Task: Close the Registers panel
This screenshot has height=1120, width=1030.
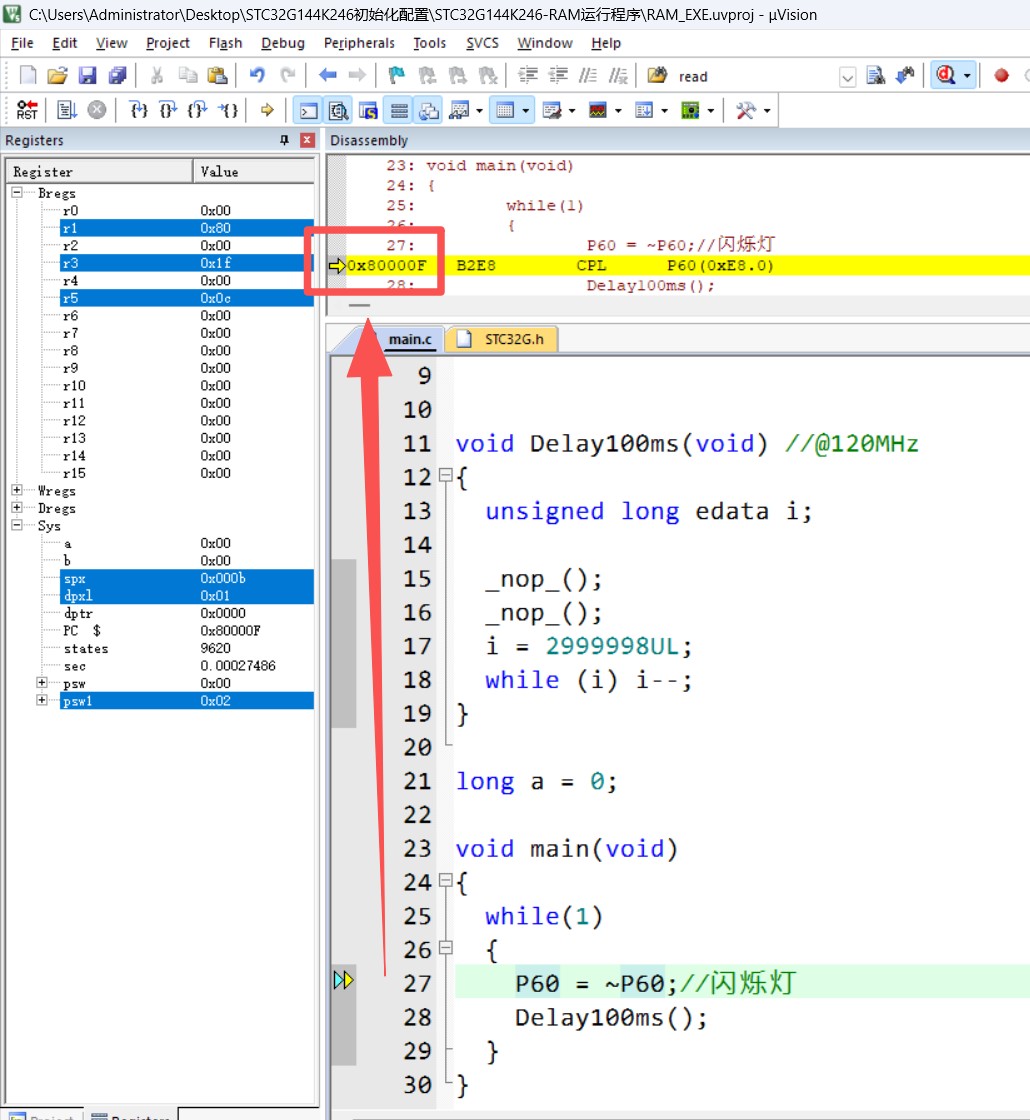Action: pyautogui.click(x=307, y=141)
